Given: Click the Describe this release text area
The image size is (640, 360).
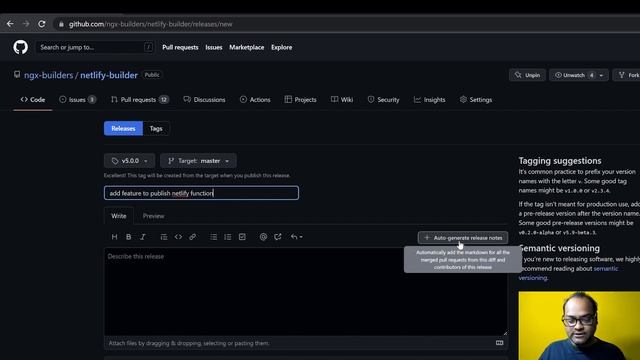Looking at the screenshot, I should pyautogui.click(x=306, y=291).
